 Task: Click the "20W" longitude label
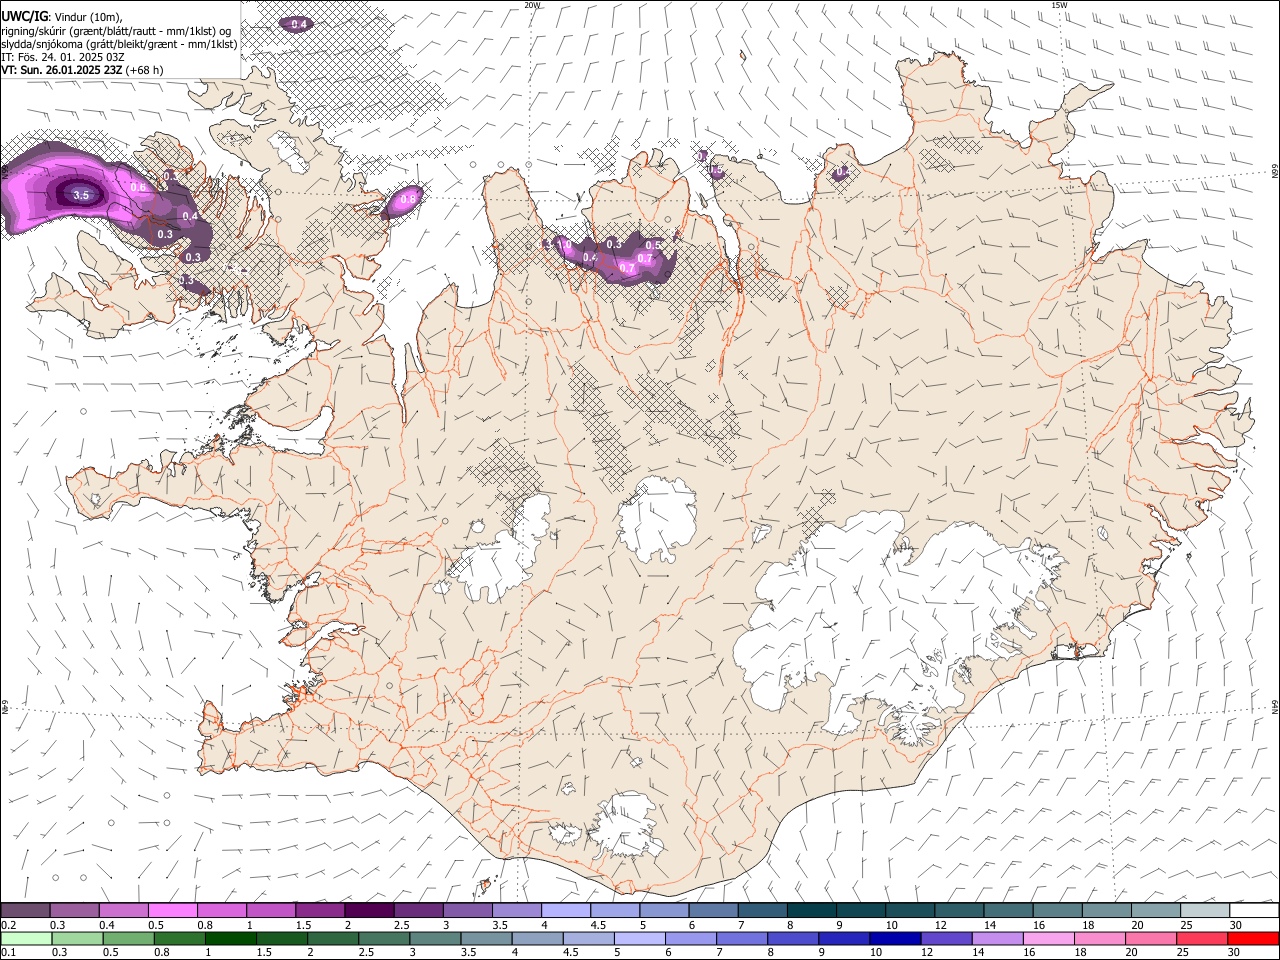533,5
